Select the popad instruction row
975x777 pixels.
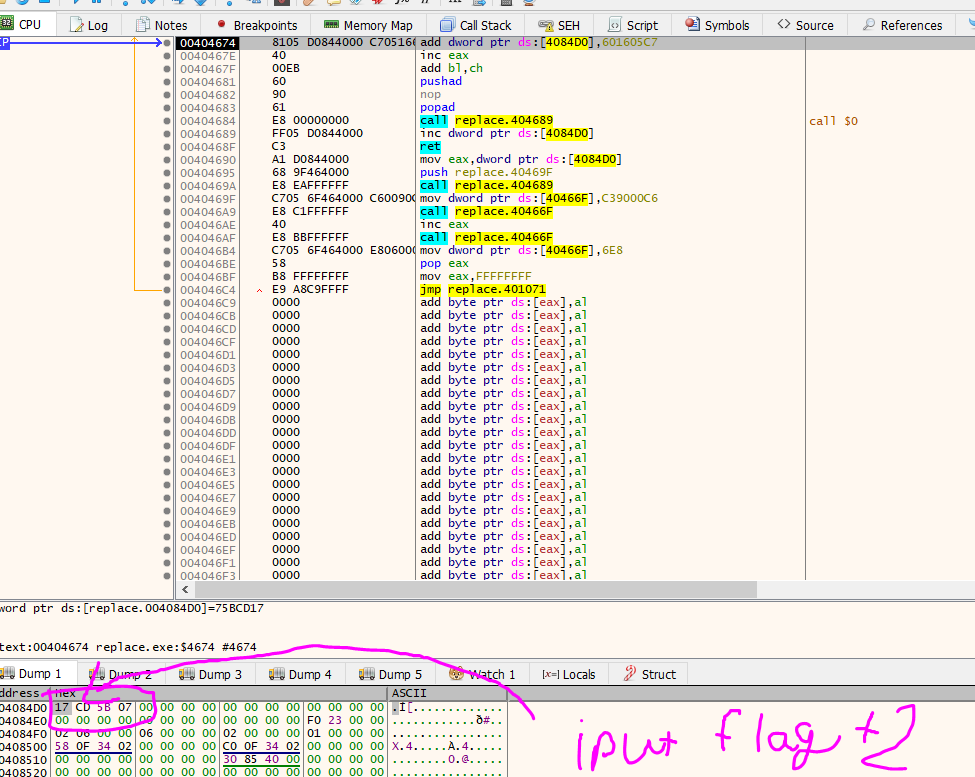[437, 108]
